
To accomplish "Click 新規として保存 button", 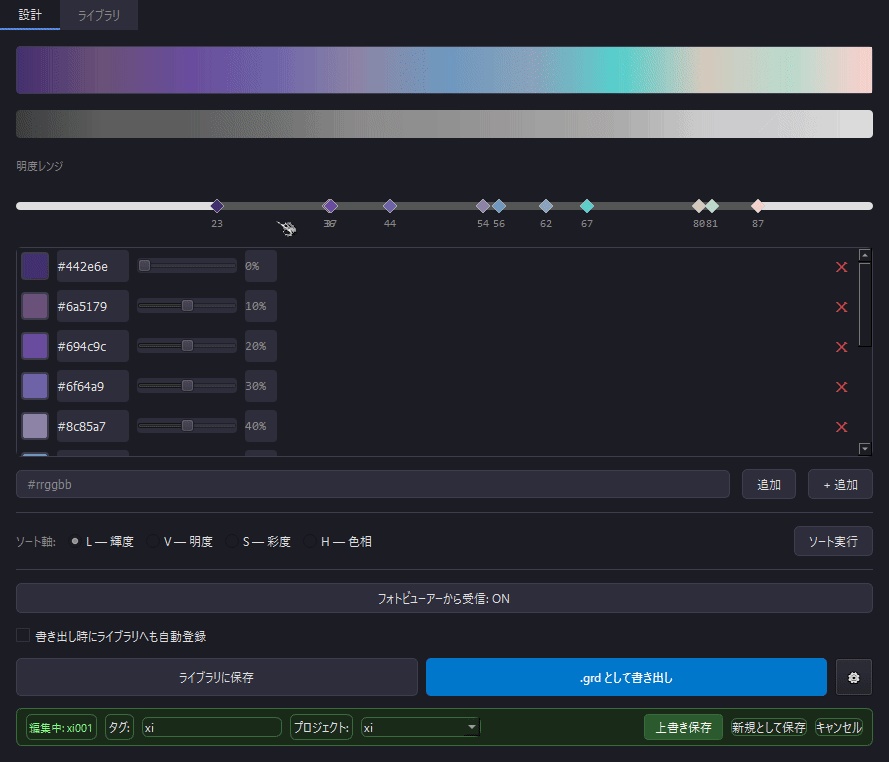I will pyautogui.click(x=768, y=727).
